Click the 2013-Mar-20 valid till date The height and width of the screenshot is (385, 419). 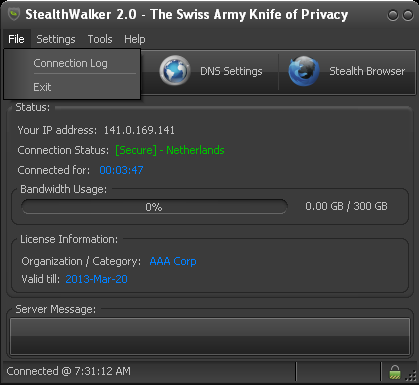point(96,279)
